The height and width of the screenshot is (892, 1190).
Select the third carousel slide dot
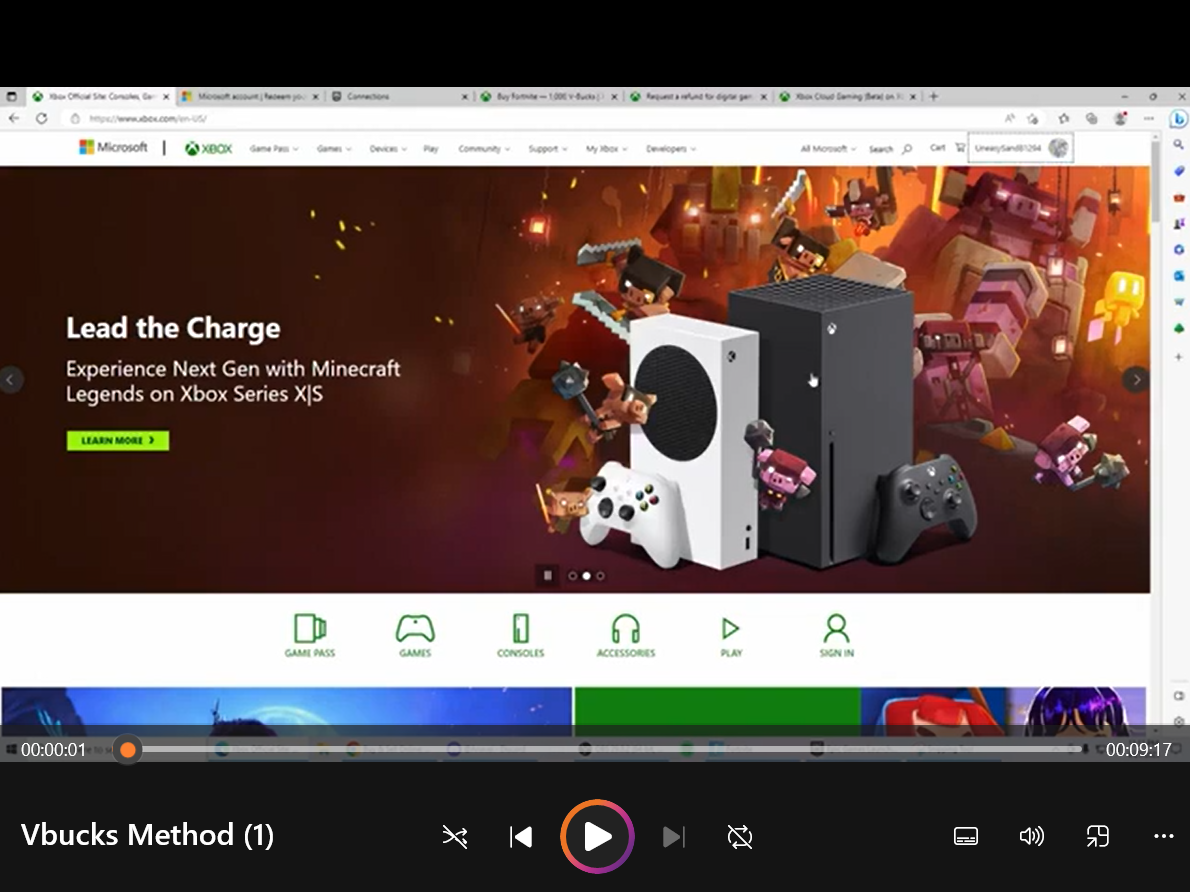(600, 576)
